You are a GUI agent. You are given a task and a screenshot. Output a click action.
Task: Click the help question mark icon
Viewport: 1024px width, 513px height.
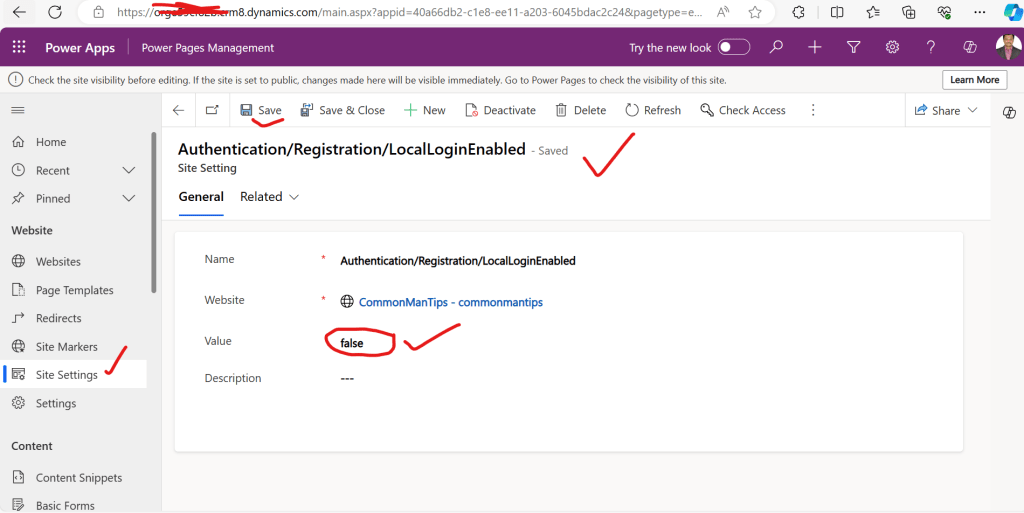930,47
